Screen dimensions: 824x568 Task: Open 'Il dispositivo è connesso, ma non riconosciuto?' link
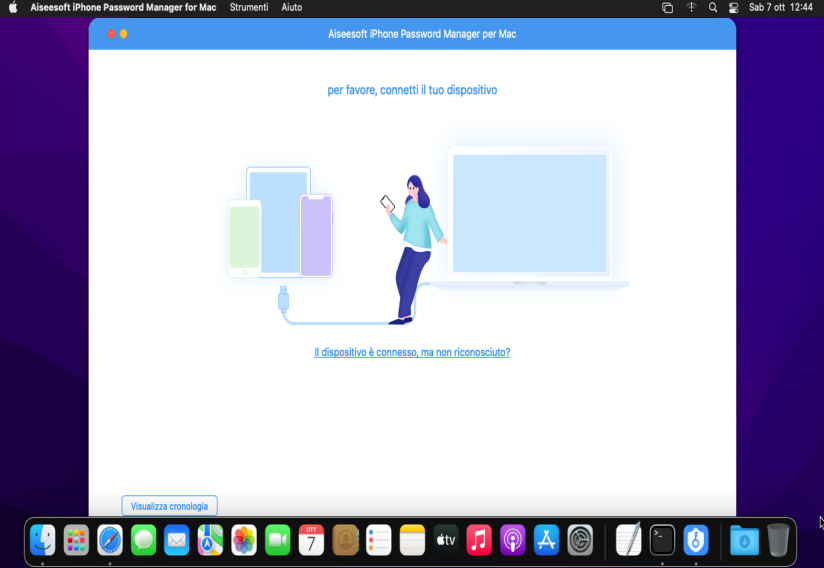click(x=412, y=352)
